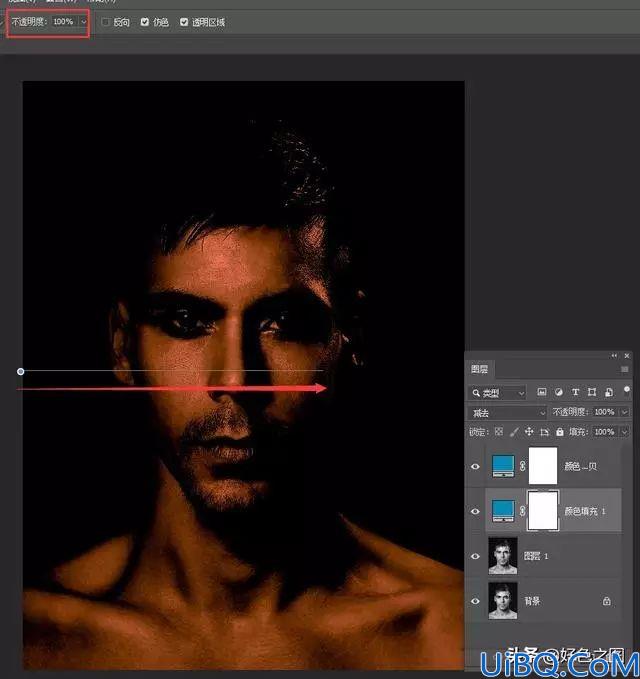Click the Layers panel 不透明度 value field

pos(604,412)
